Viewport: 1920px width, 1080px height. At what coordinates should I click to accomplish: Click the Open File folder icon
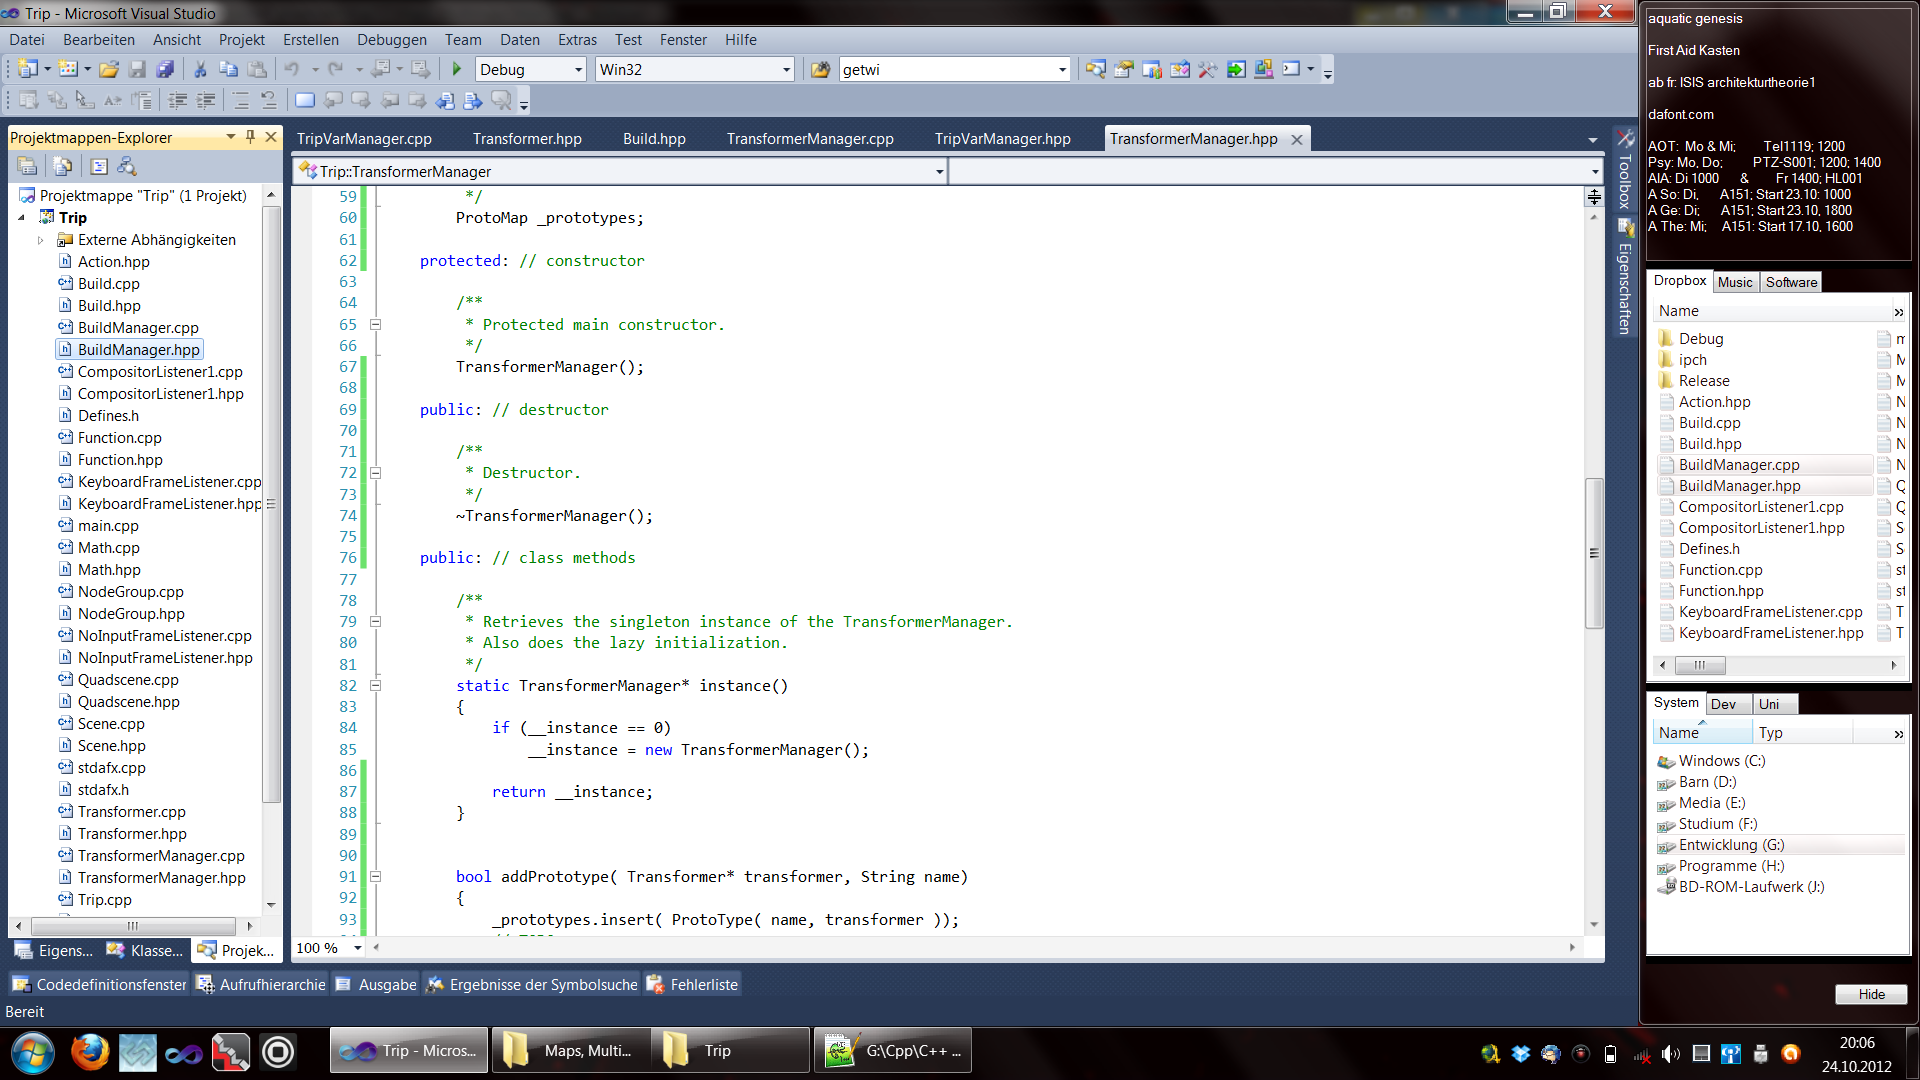(109, 69)
